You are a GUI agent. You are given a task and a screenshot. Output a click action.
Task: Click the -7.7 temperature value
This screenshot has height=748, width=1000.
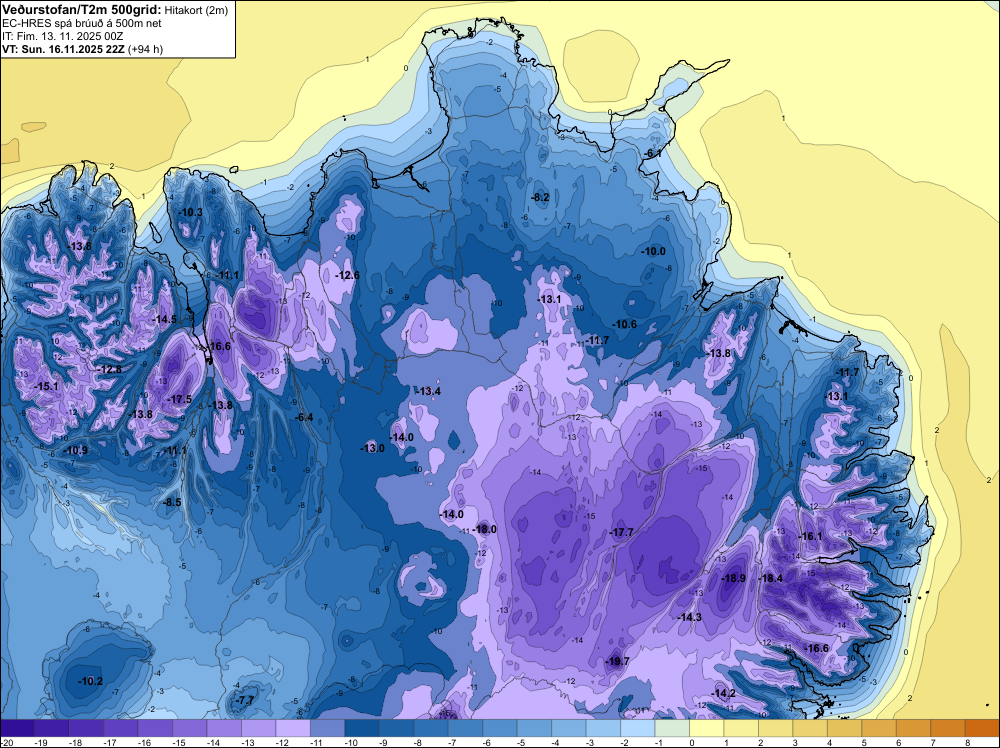click(x=245, y=700)
